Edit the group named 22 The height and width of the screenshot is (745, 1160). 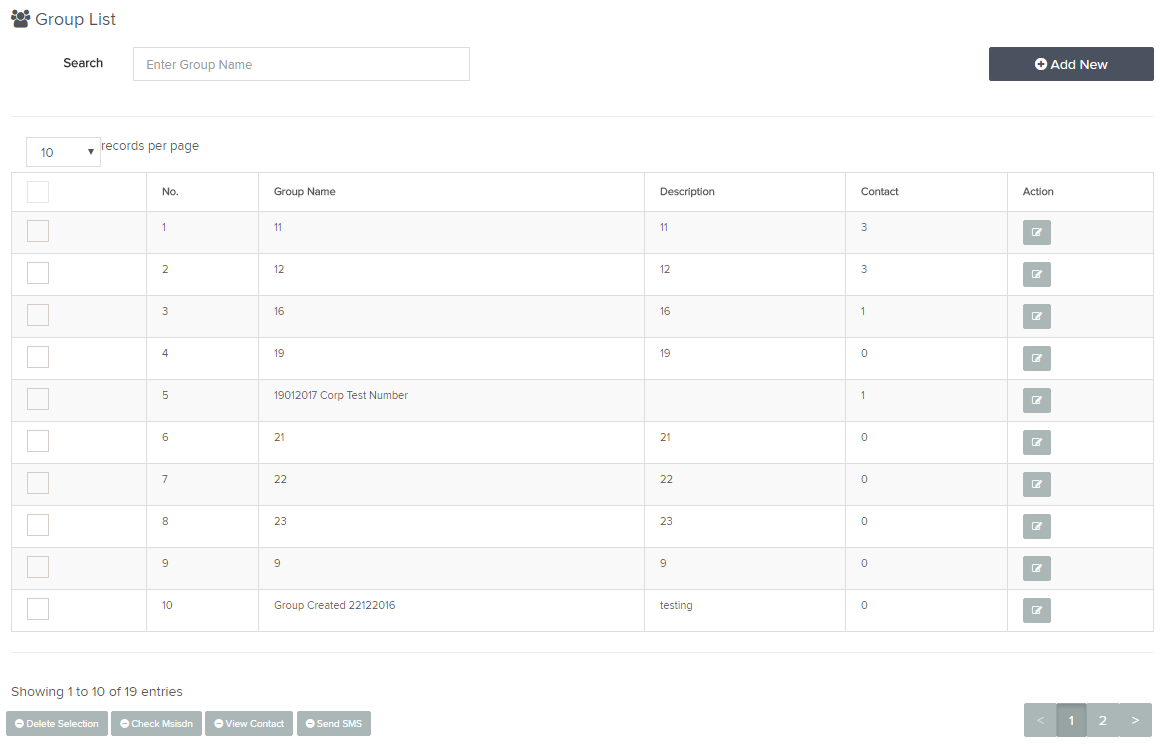click(x=1036, y=485)
